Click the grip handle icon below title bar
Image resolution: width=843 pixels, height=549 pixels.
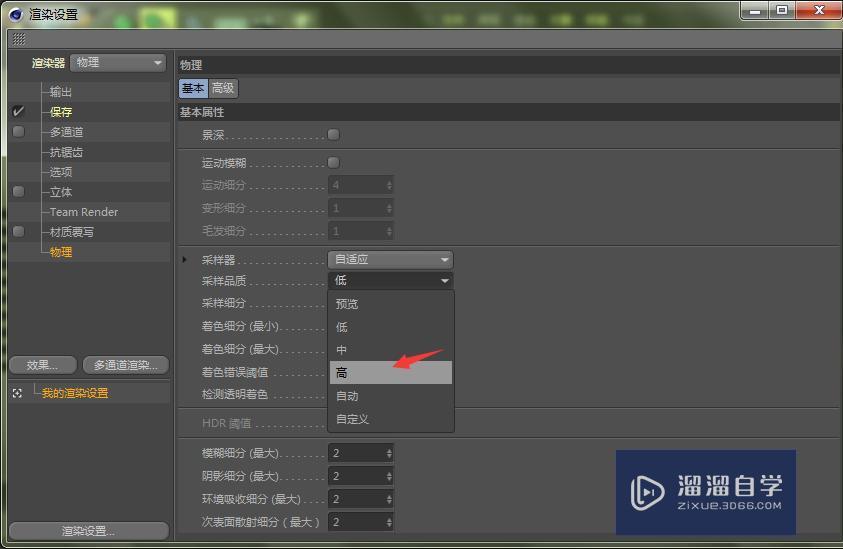tap(19, 39)
